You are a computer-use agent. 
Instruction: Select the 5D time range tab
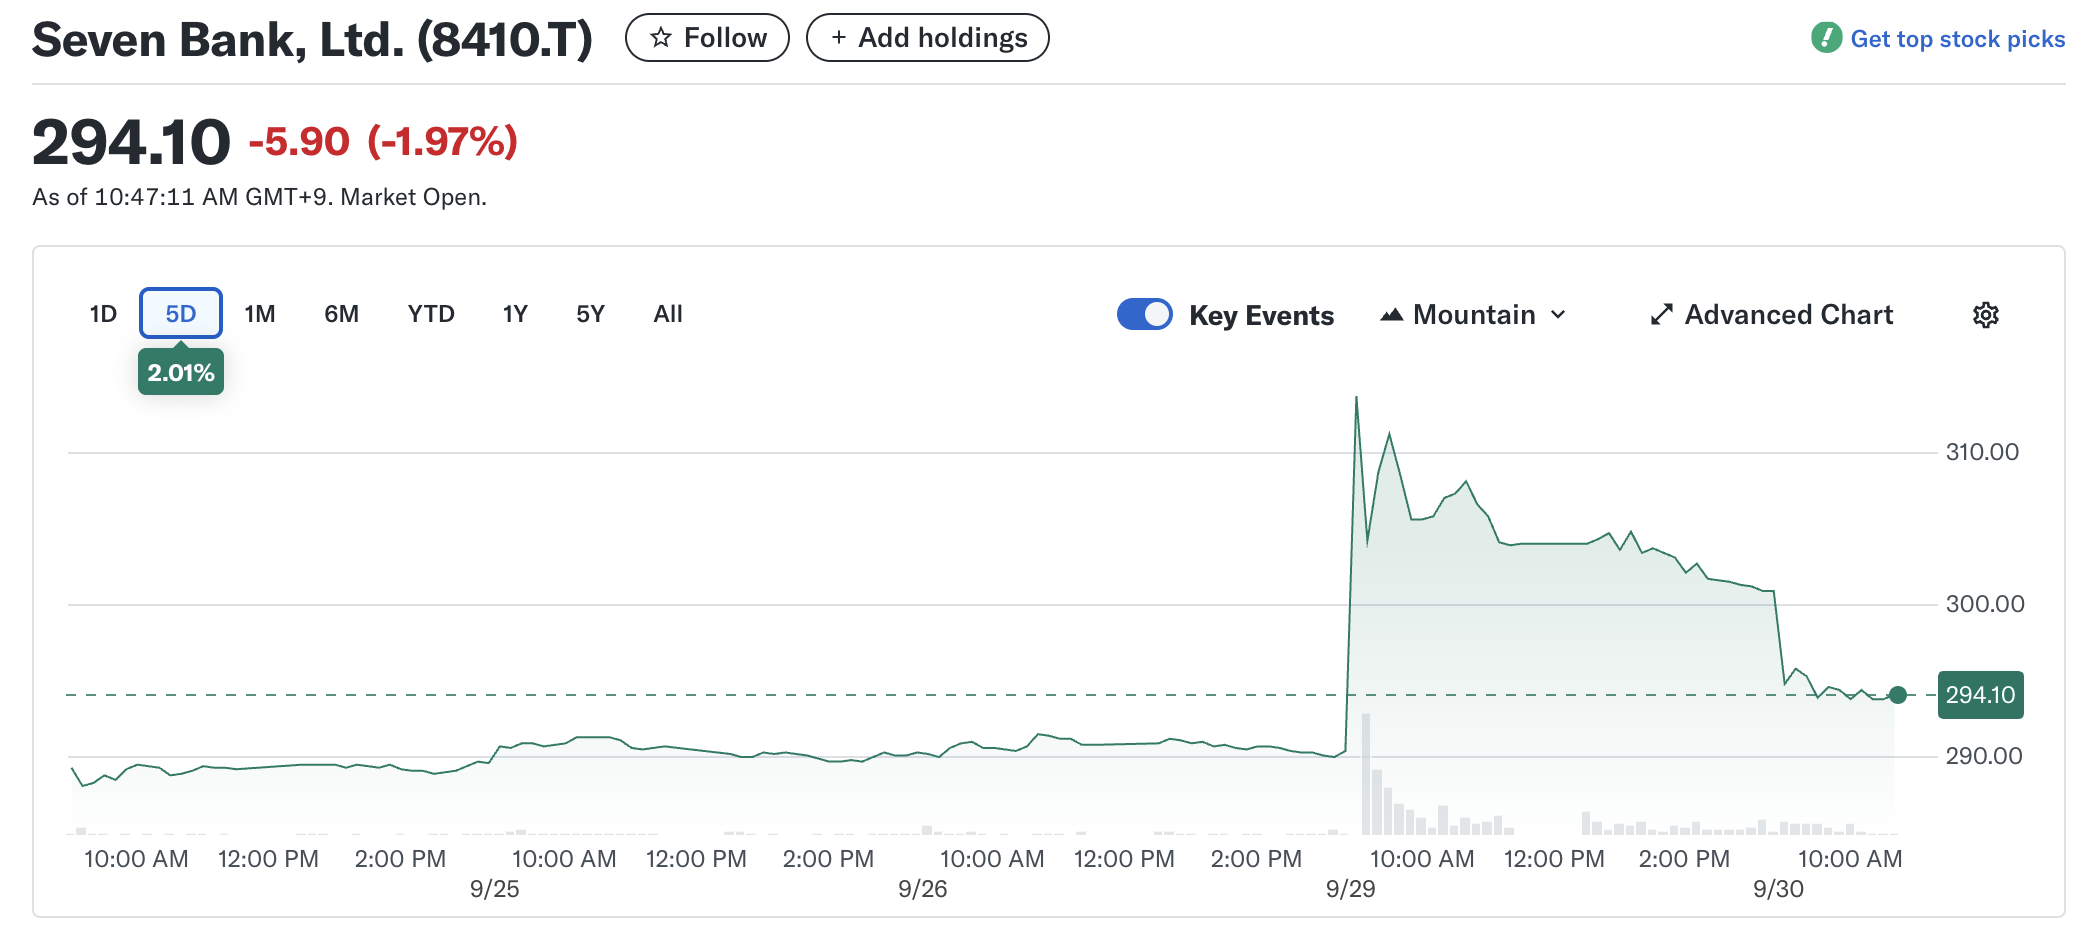point(181,314)
